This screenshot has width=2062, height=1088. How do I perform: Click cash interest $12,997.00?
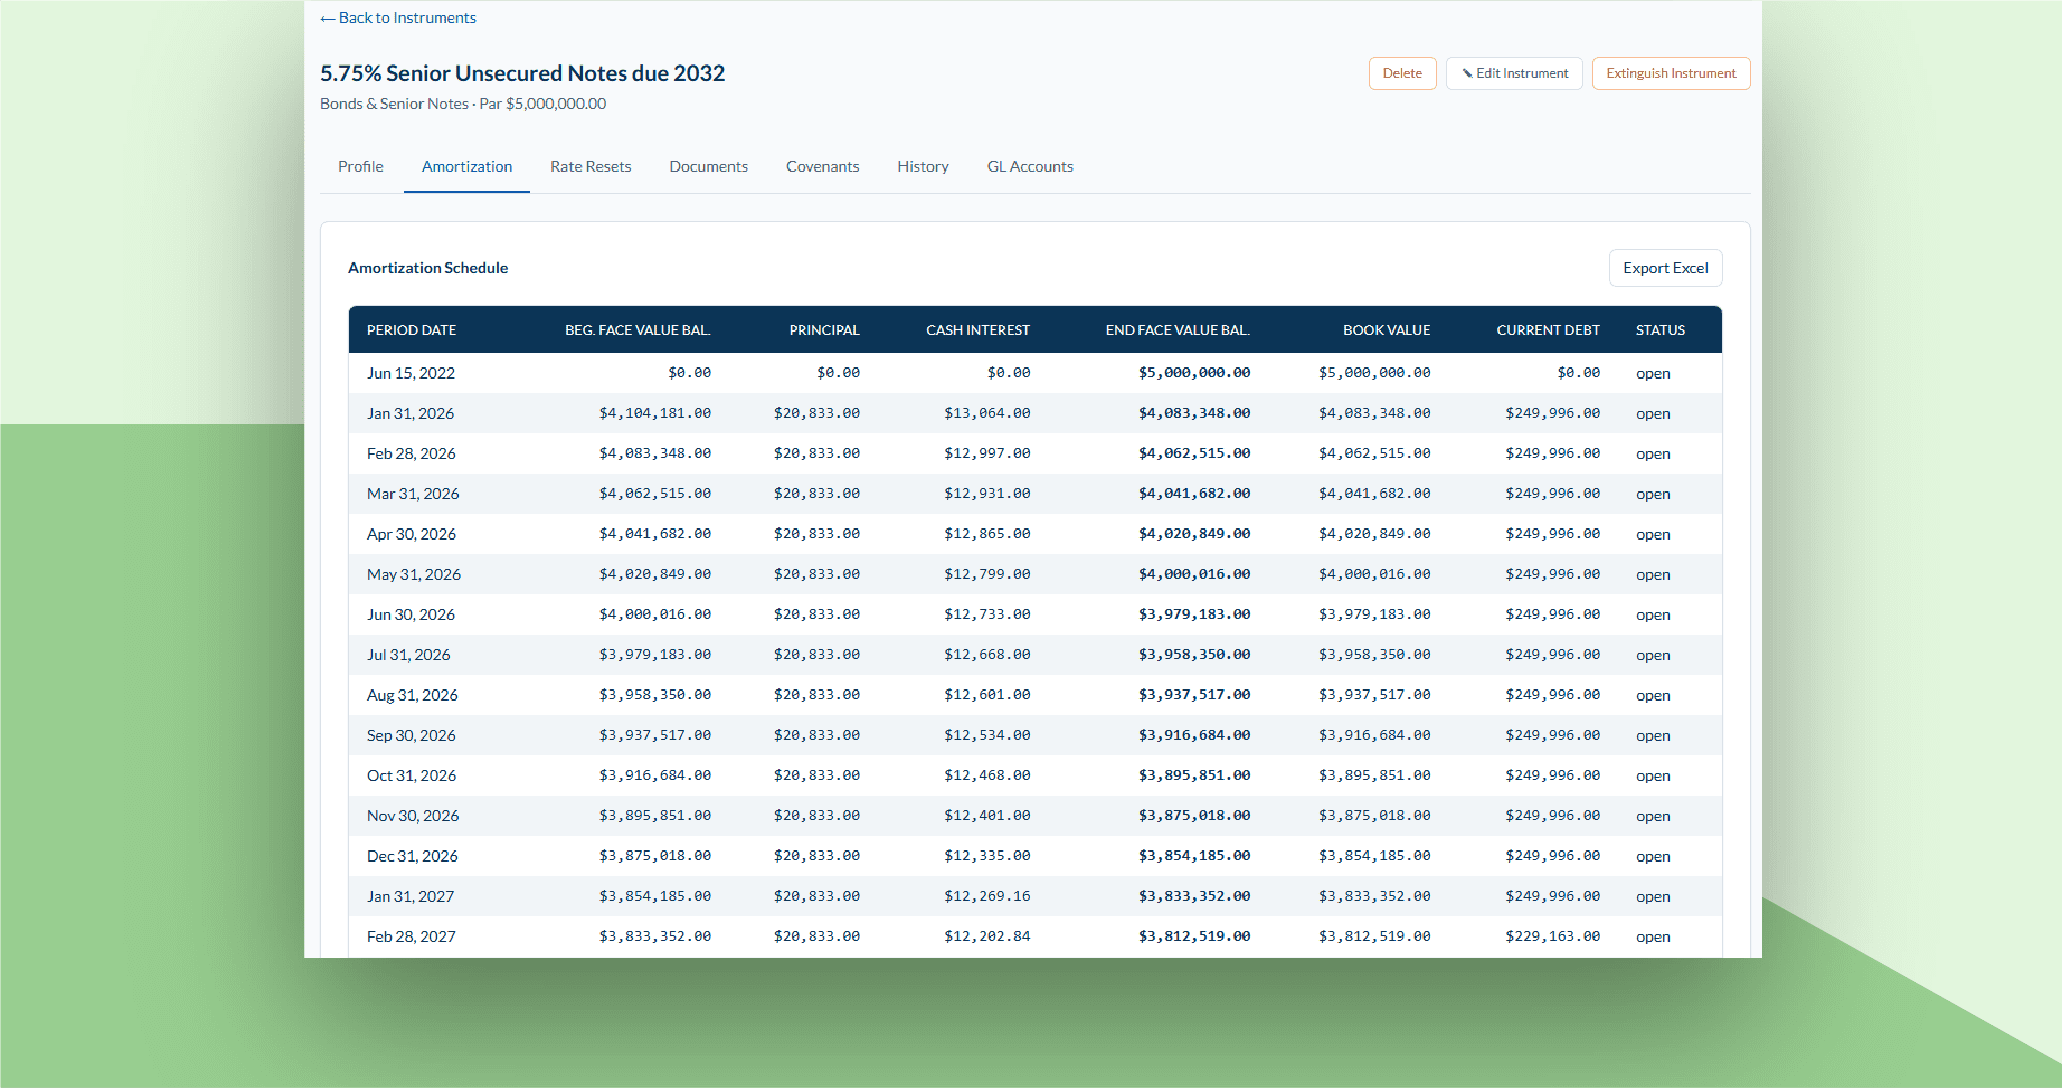pos(987,453)
